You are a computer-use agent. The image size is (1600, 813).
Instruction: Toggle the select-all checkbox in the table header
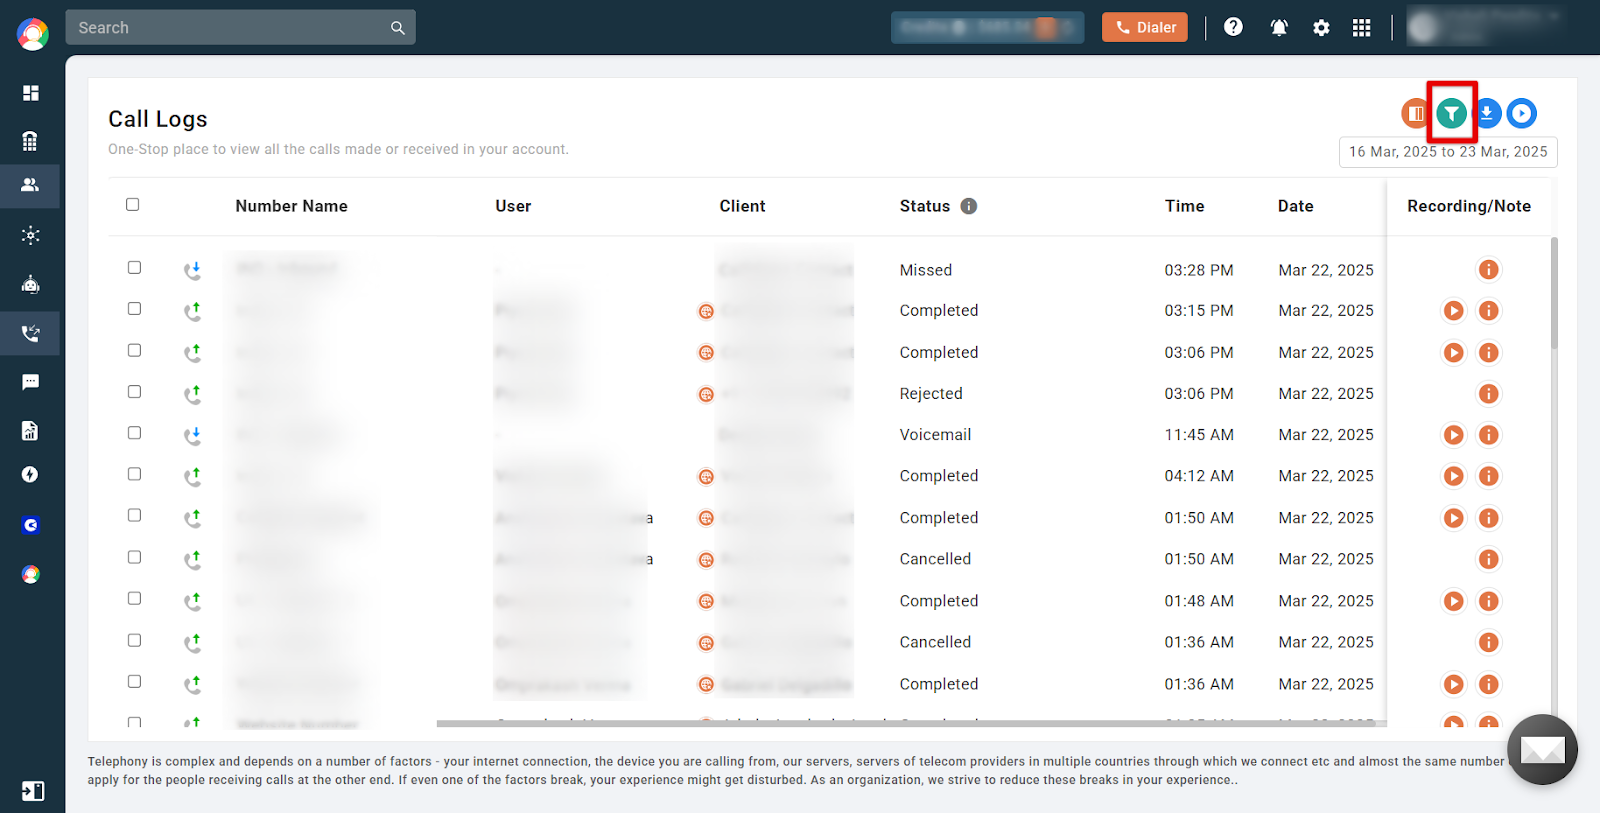click(x=132, y=204)
